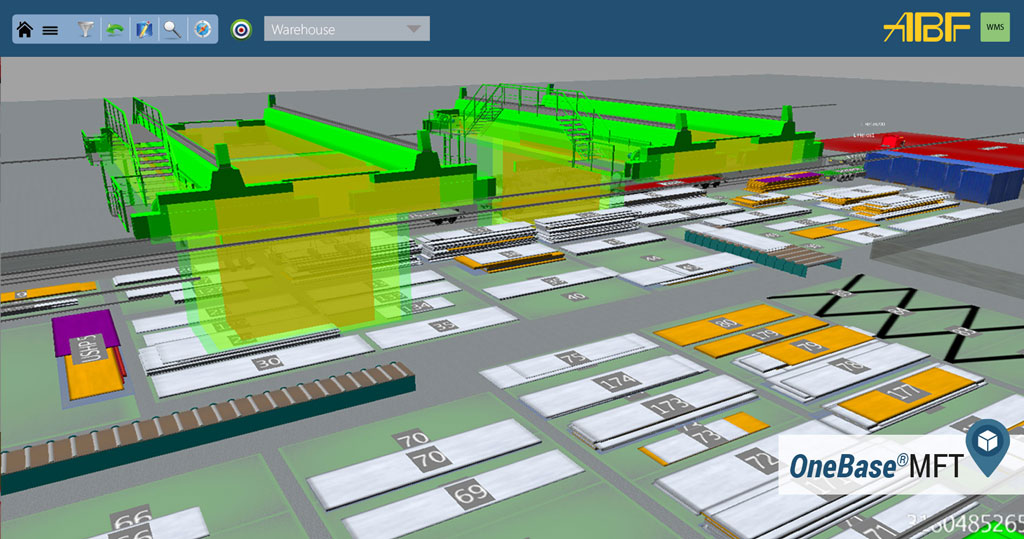Pick the orange stack labeled 177
Image resolution: width=1024 pixels, height=539 pixels.
pos(906,393)
